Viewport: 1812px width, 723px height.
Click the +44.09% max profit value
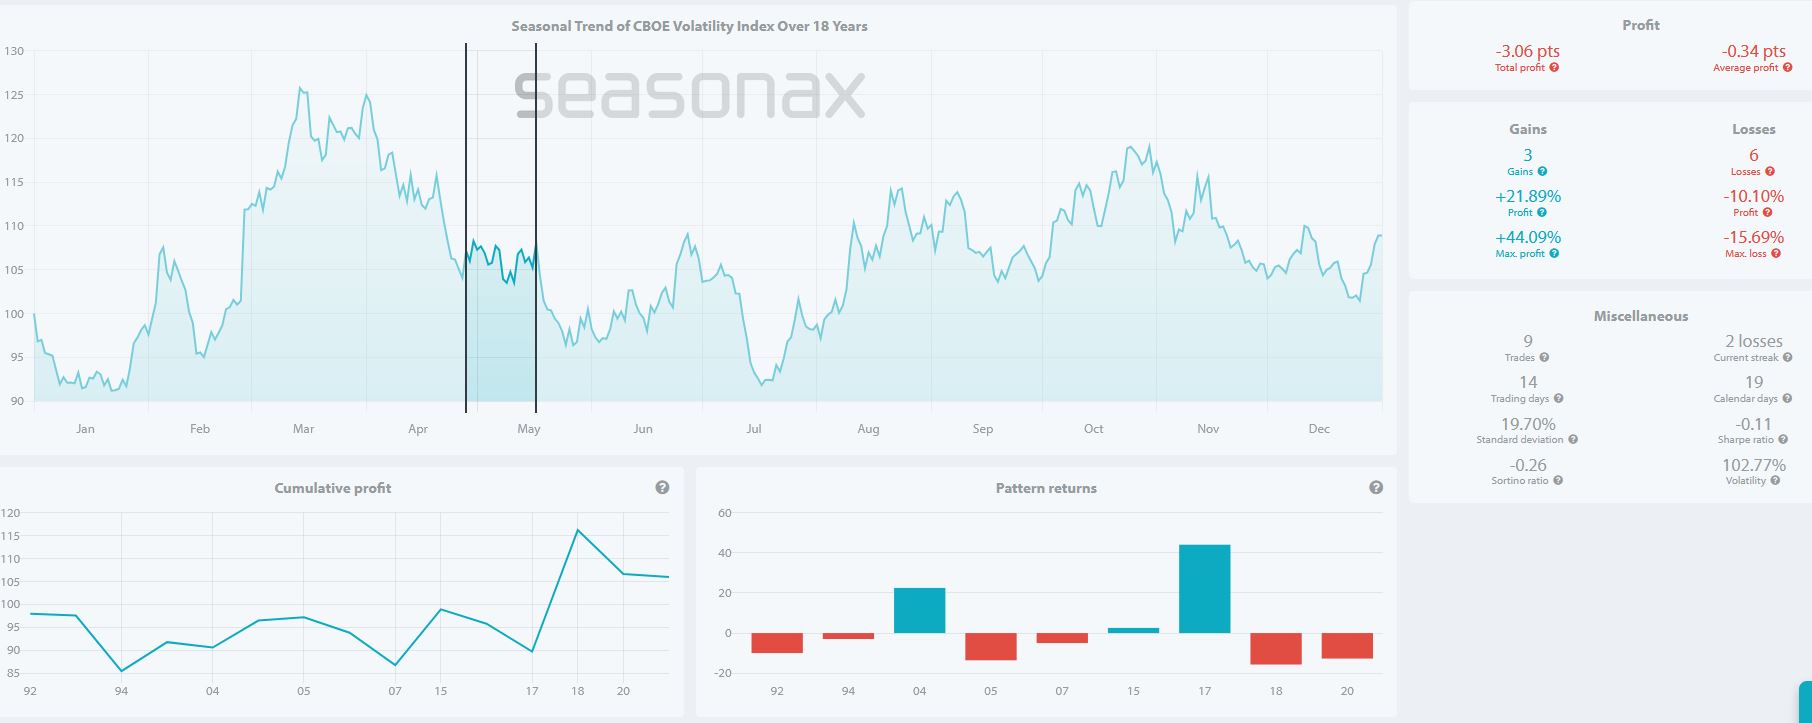[1528, 237]
